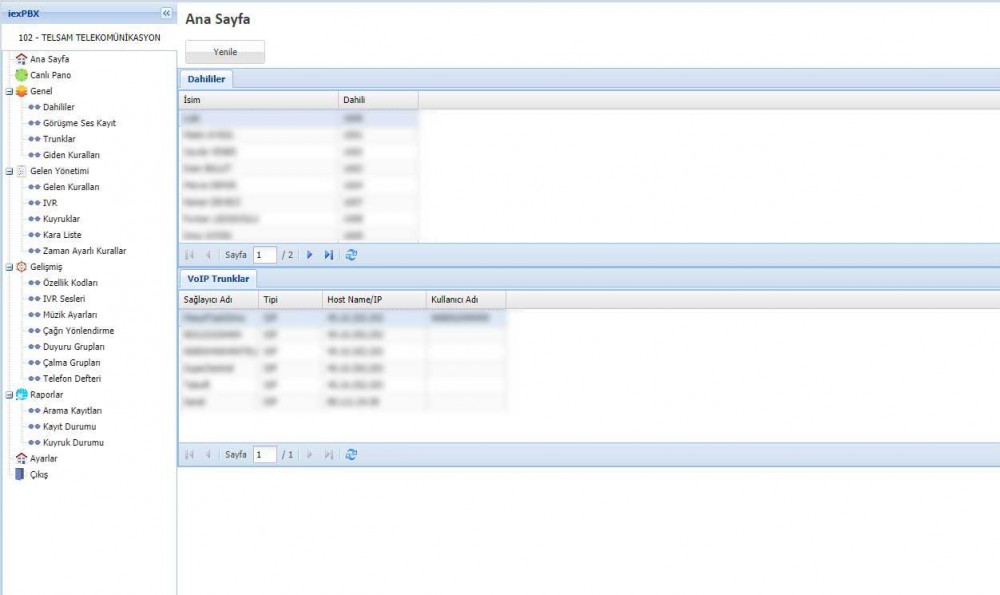Screen dimensions: 1000x595
Task: Sort by İsim column header
Action: (x=258, y=99)
